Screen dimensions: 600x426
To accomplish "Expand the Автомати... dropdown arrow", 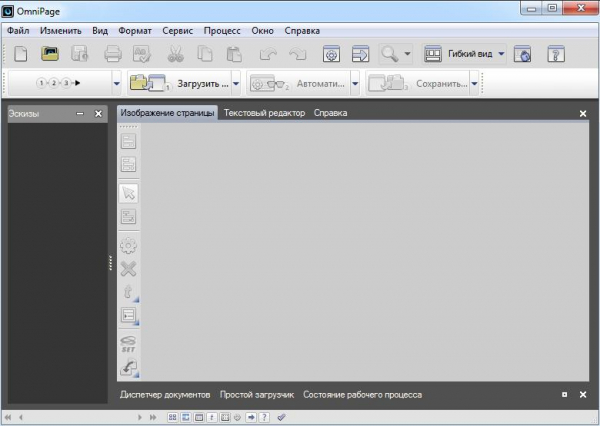I will [355, 83].
